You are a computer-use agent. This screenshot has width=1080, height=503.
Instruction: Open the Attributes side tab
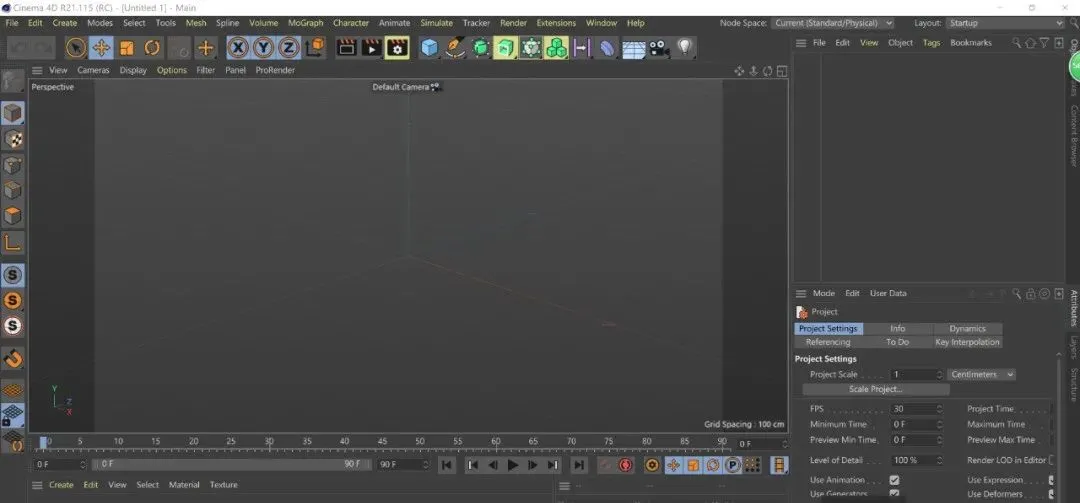(x=1073, y=308)
